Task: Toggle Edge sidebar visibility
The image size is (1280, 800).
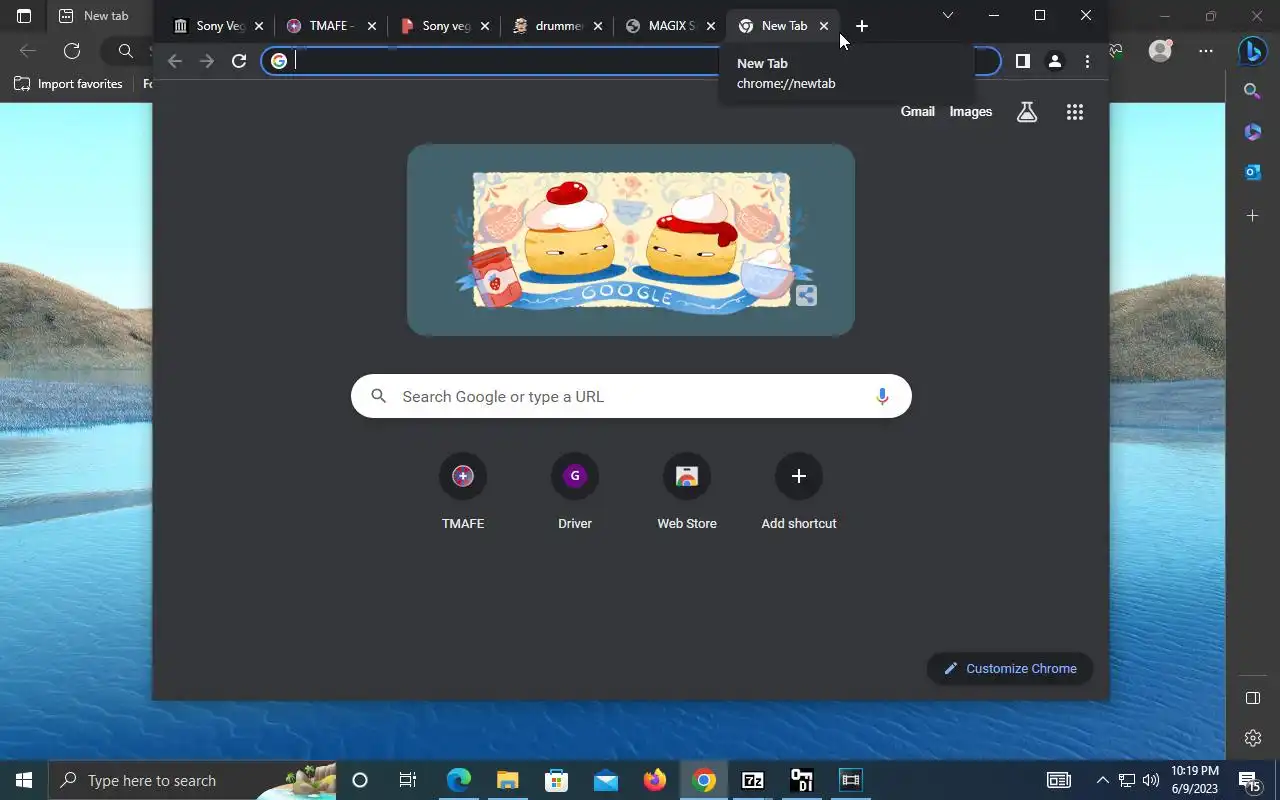Action: [1252, 698]
